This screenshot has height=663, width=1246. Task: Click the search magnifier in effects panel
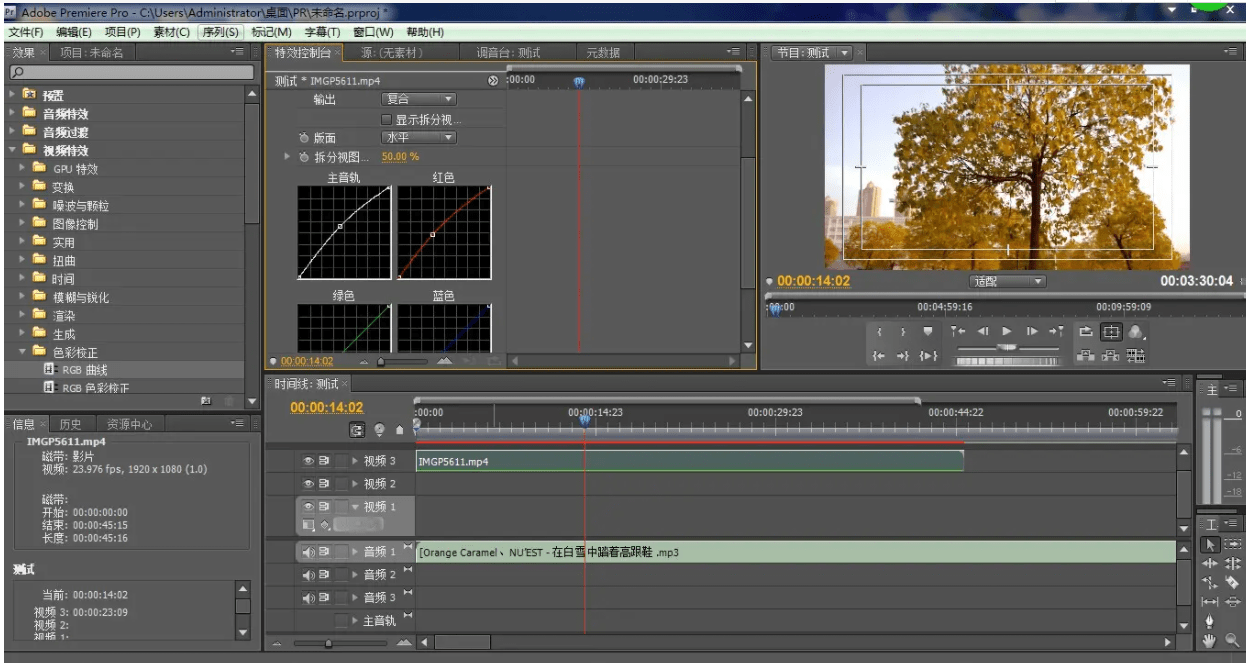(x=18, y=72)
